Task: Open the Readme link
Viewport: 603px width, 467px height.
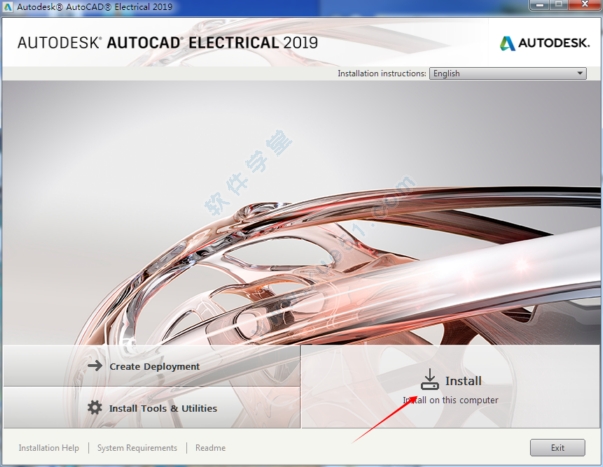Action: [x=210, y=448]
